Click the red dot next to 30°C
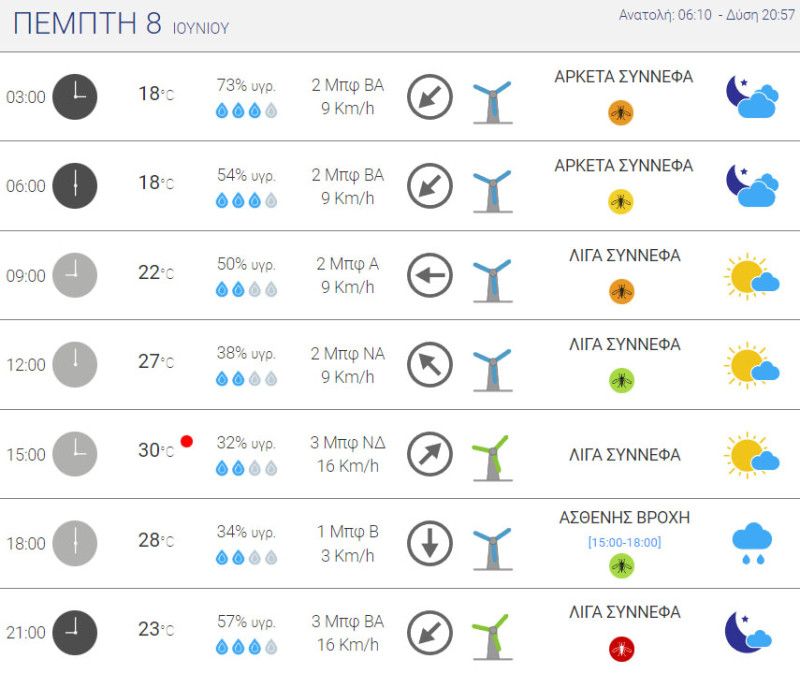 [187, 441]
